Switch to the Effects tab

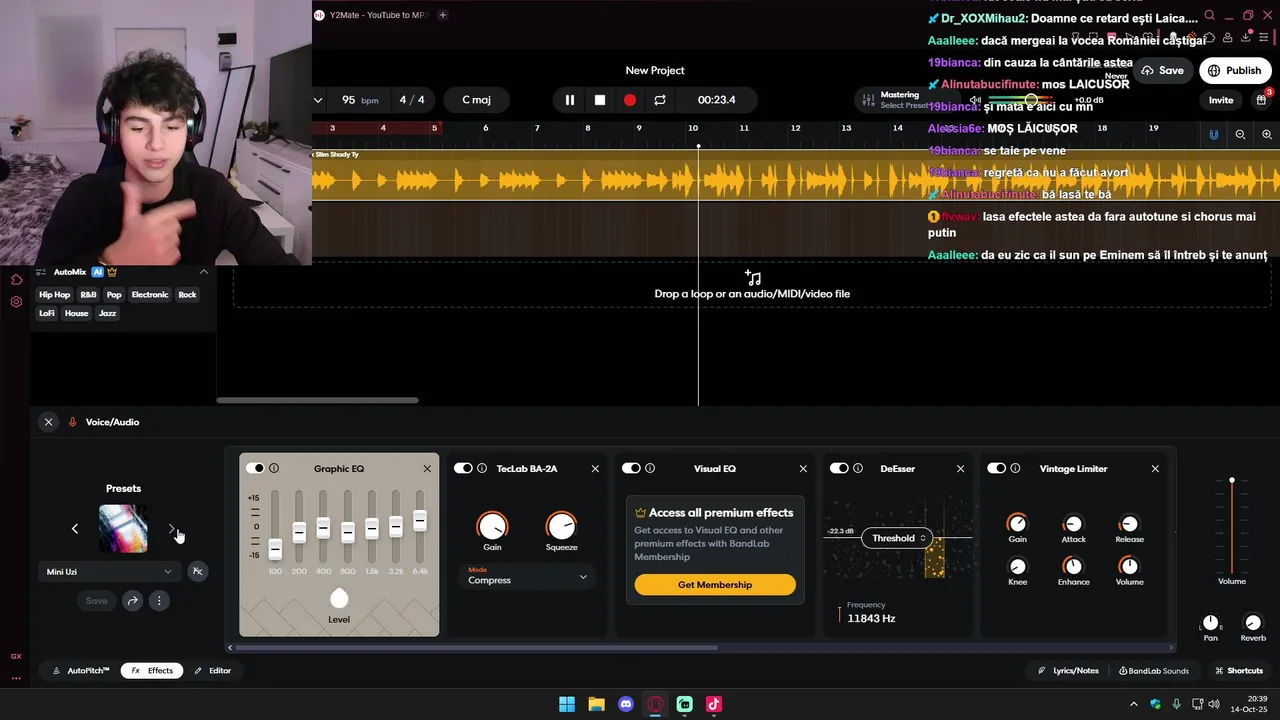pyautogui.click(x=152, y=671)
